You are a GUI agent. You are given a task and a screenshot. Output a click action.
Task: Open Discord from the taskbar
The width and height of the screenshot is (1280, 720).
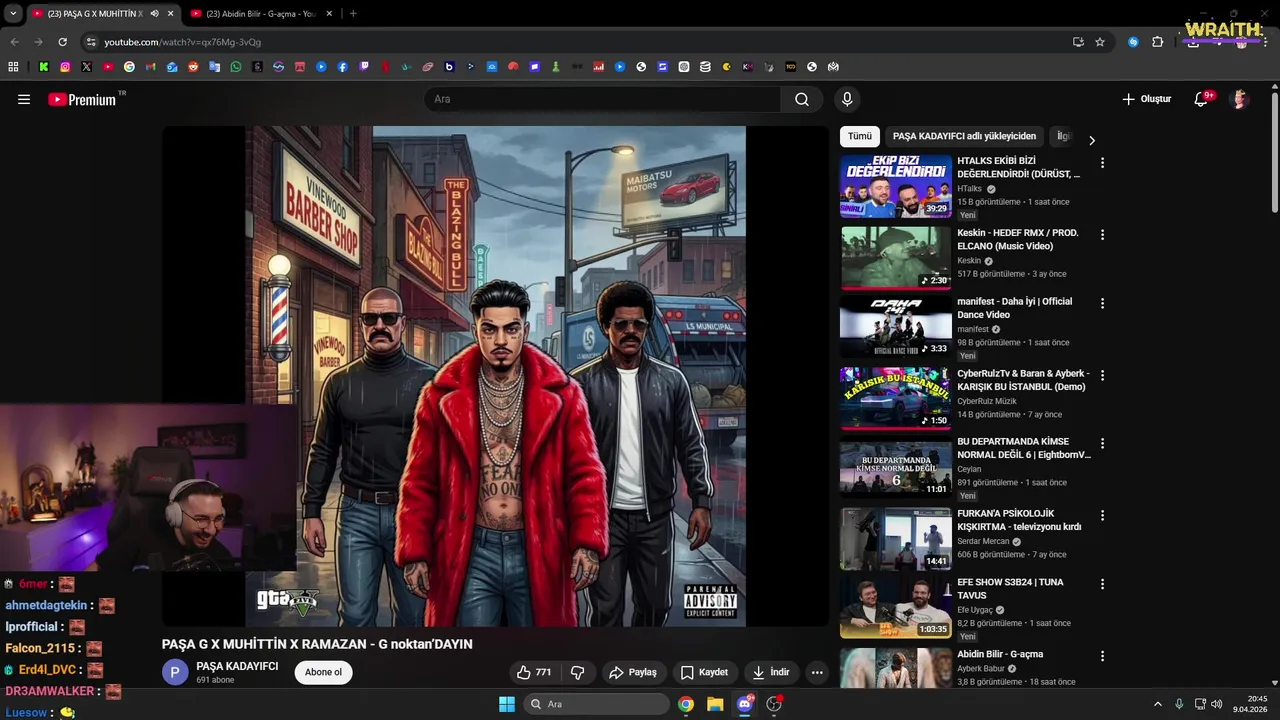(744, 704)
